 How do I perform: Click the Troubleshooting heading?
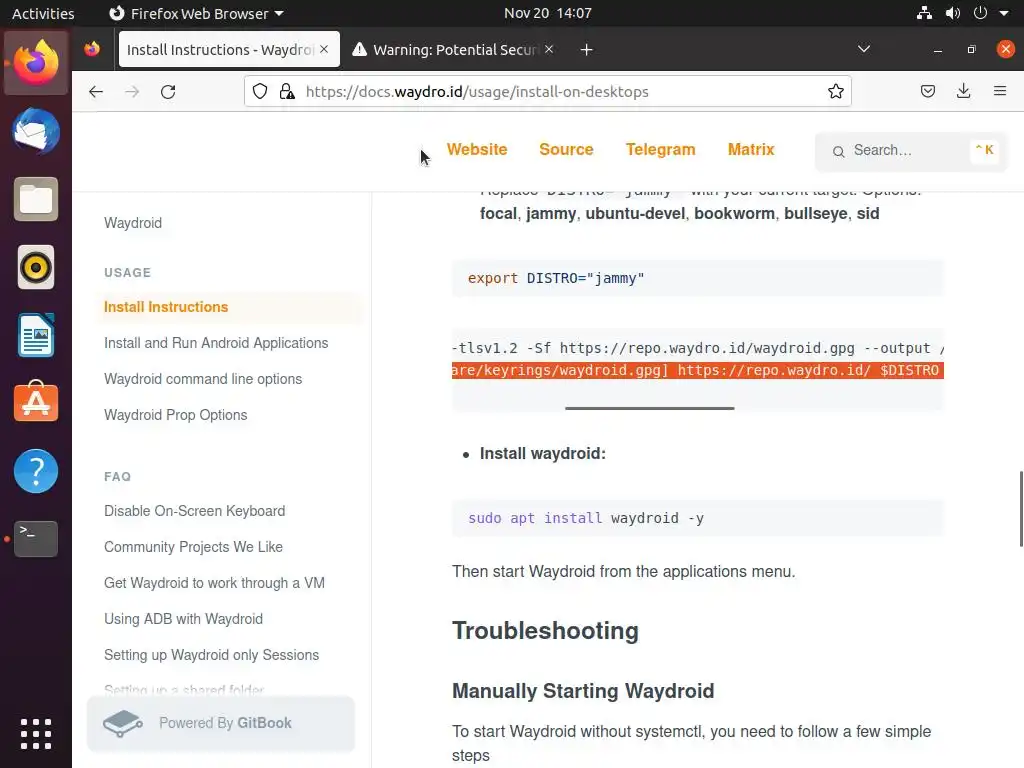(x=545, y=631)
